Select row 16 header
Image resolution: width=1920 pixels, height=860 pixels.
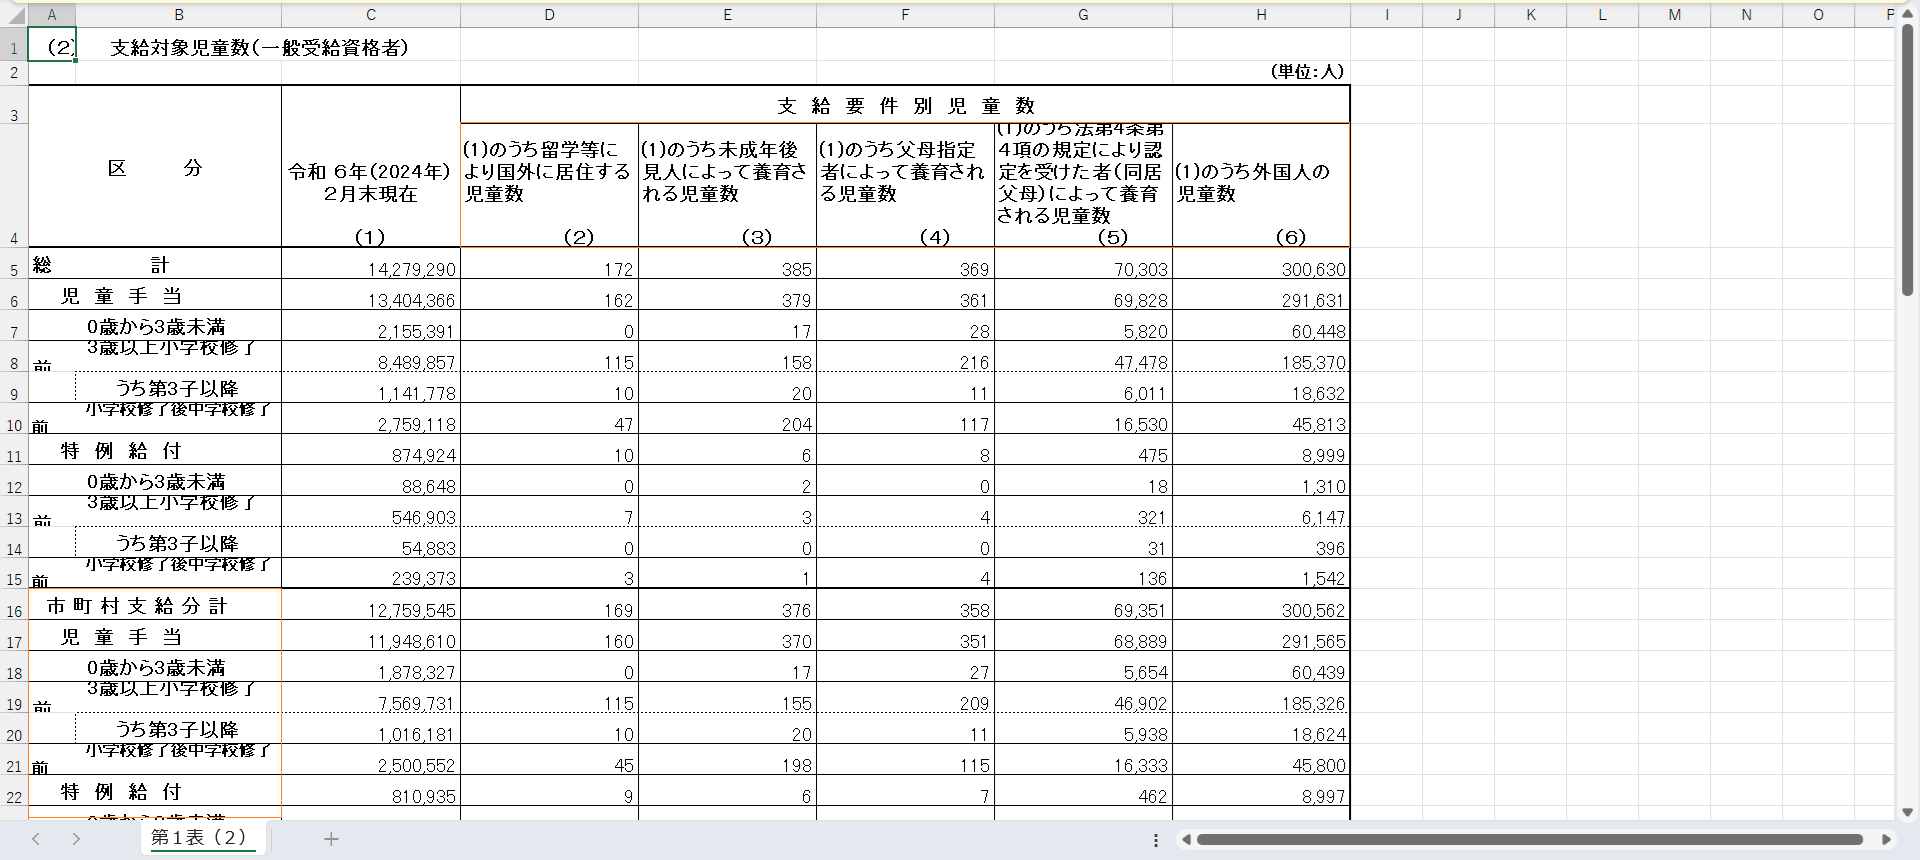(x=14, y=611)
